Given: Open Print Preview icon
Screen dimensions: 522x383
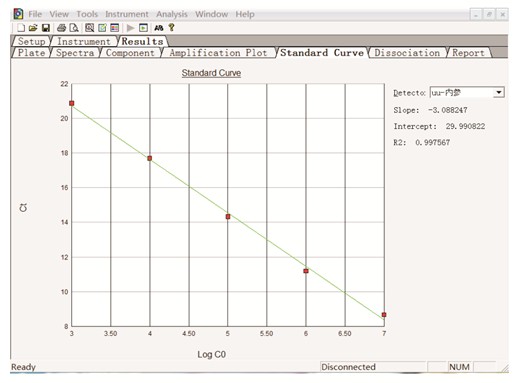Looking at the screenshot, I should (74, 28).
